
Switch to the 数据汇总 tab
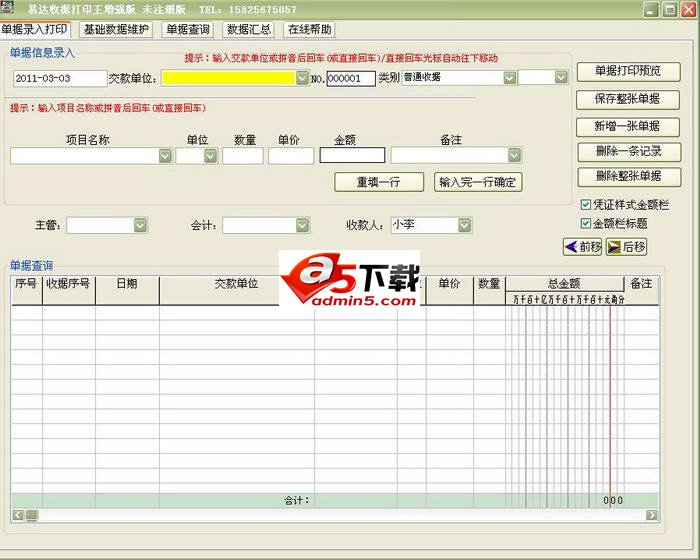pyautogui.click(x=249, y=29)
